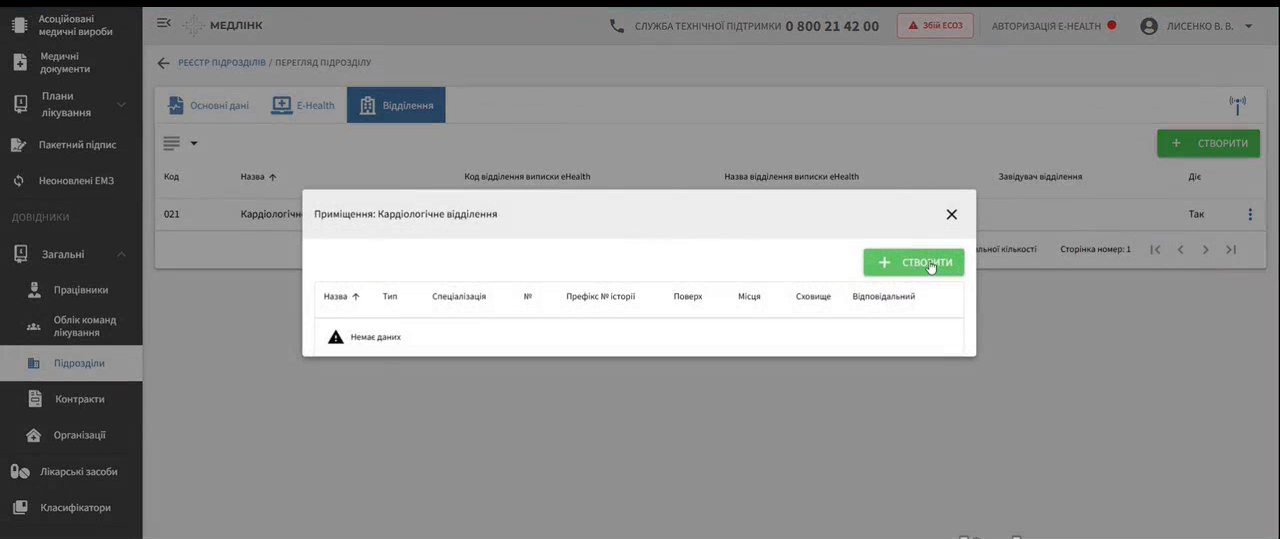
Task: Go to the next table page
Action: point(1206,249)
